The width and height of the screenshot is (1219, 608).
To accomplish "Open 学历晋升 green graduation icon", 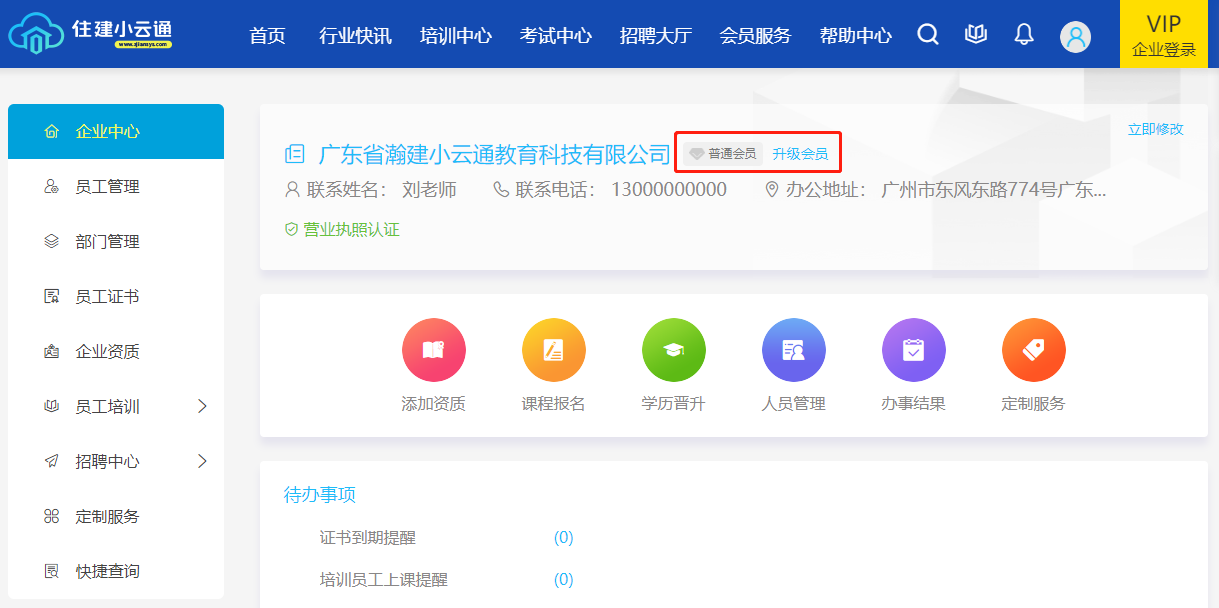I will point(673,350).
